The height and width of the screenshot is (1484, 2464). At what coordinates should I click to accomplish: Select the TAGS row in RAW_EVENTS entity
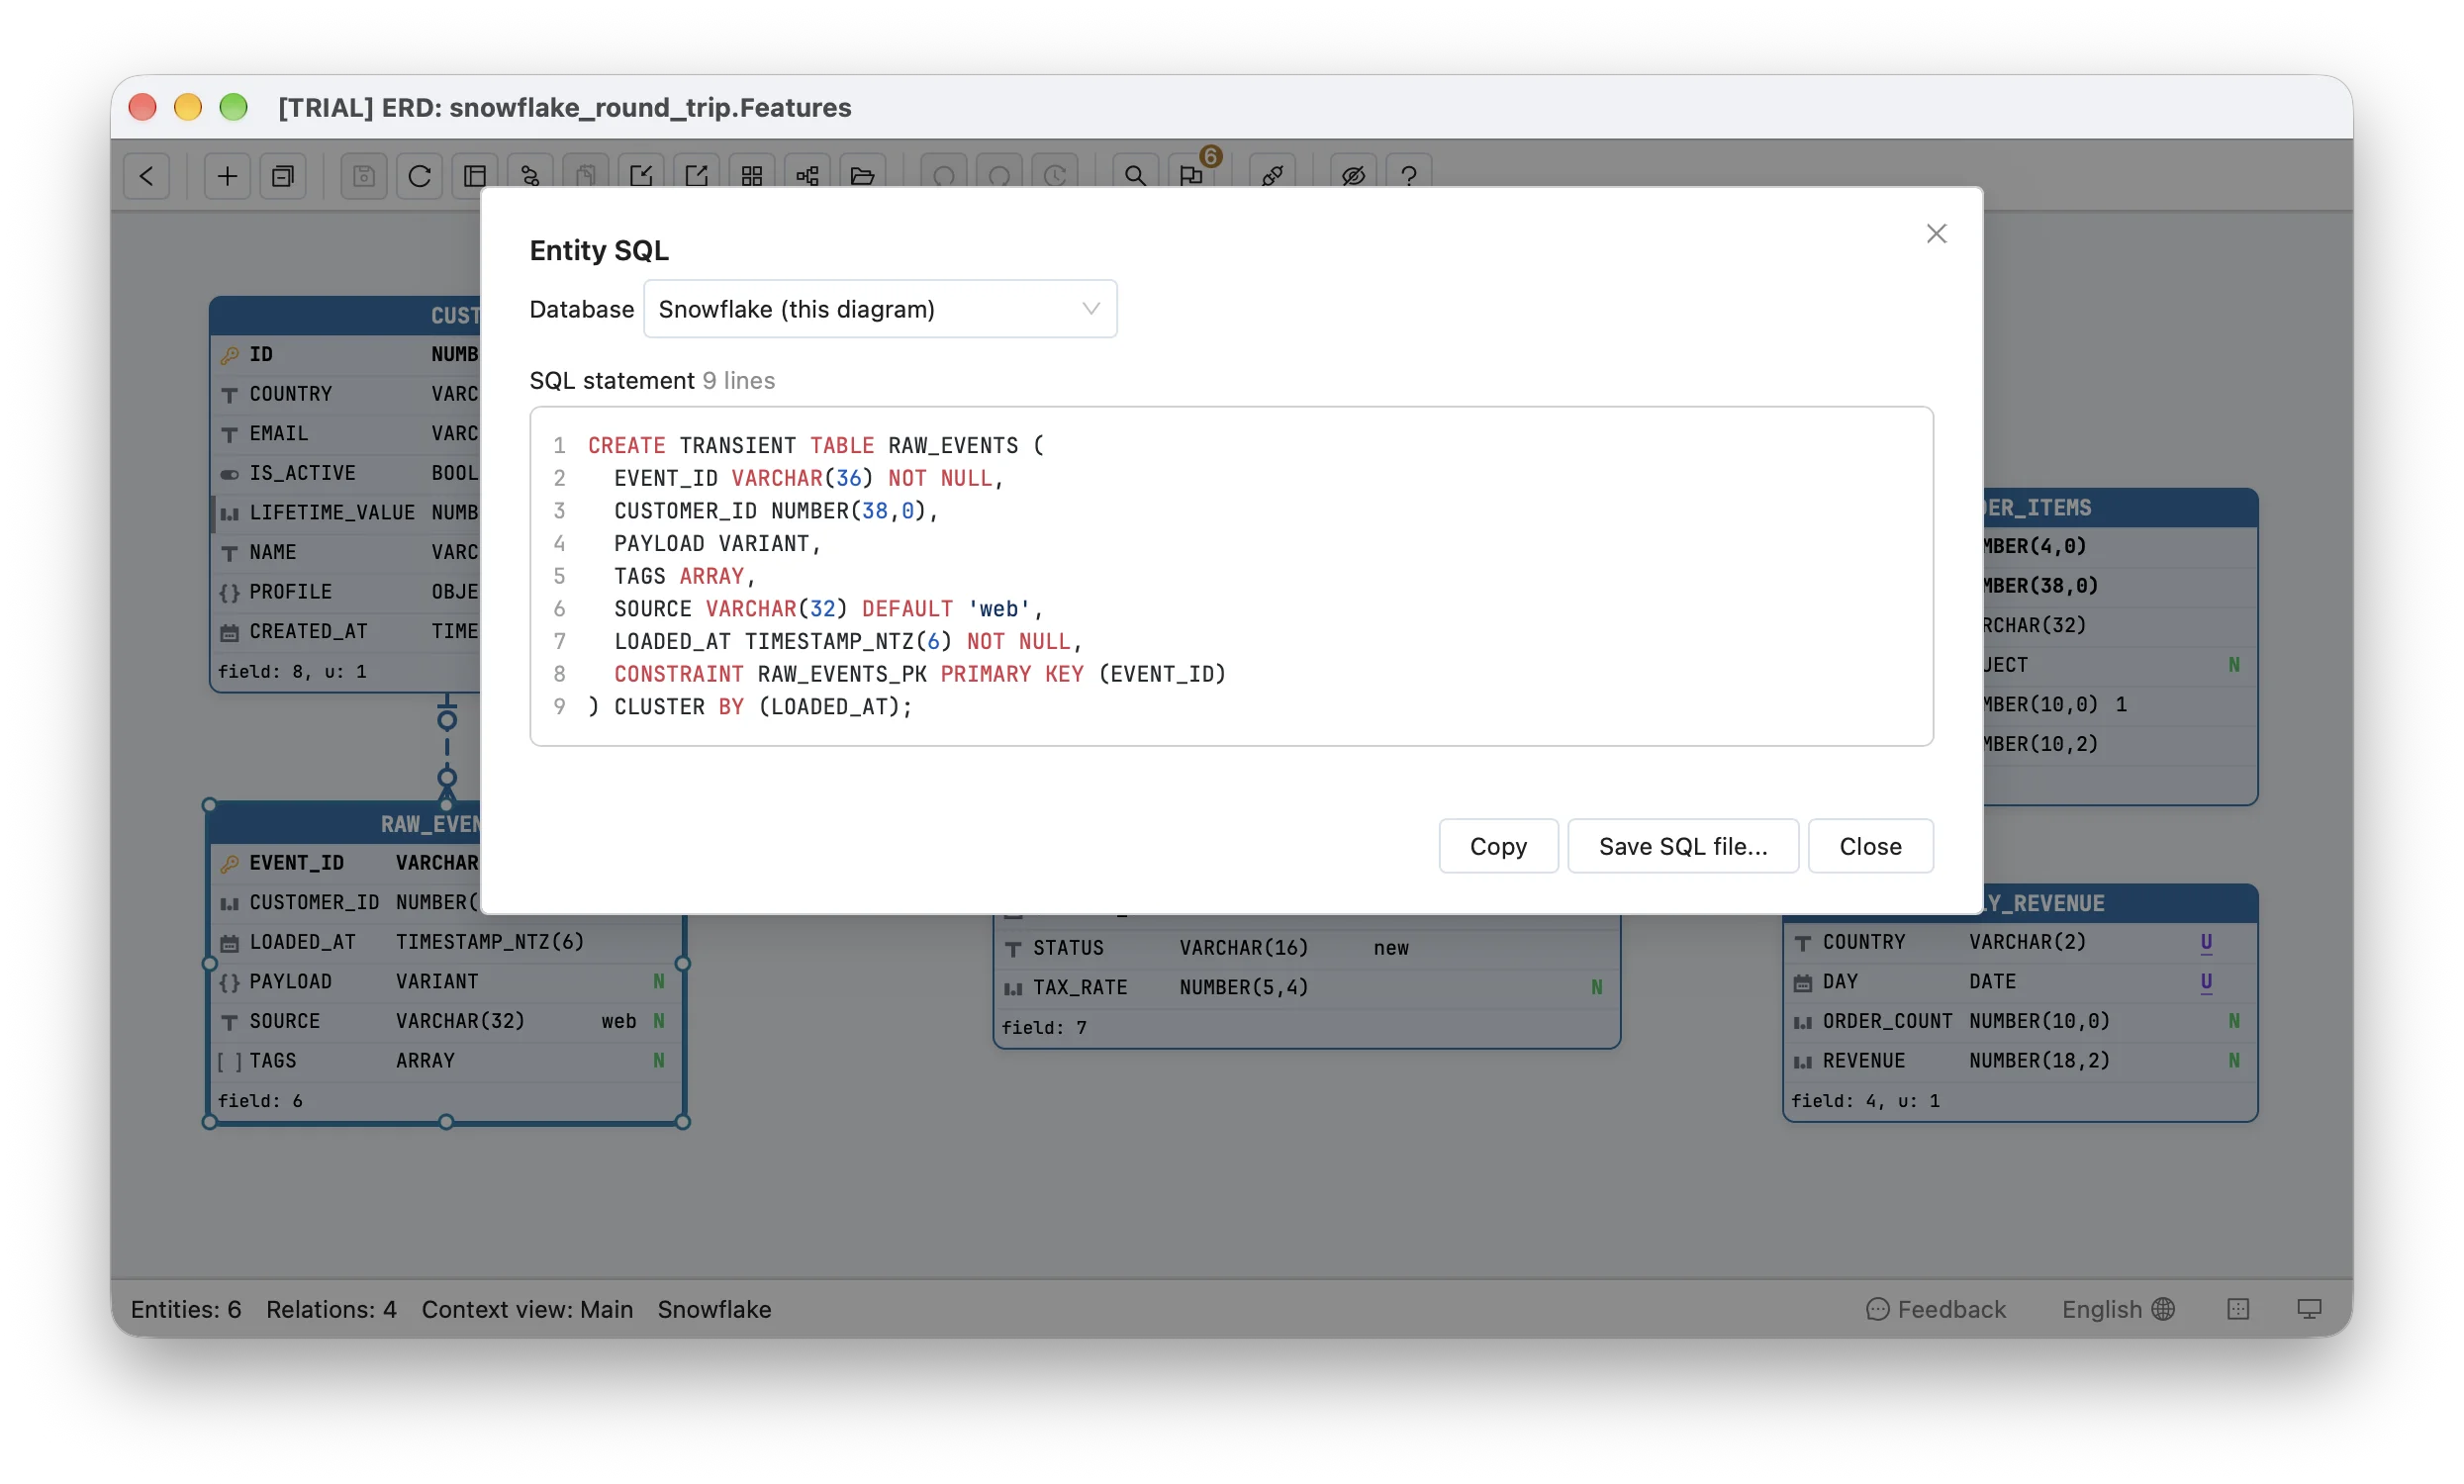(446, 1060)
